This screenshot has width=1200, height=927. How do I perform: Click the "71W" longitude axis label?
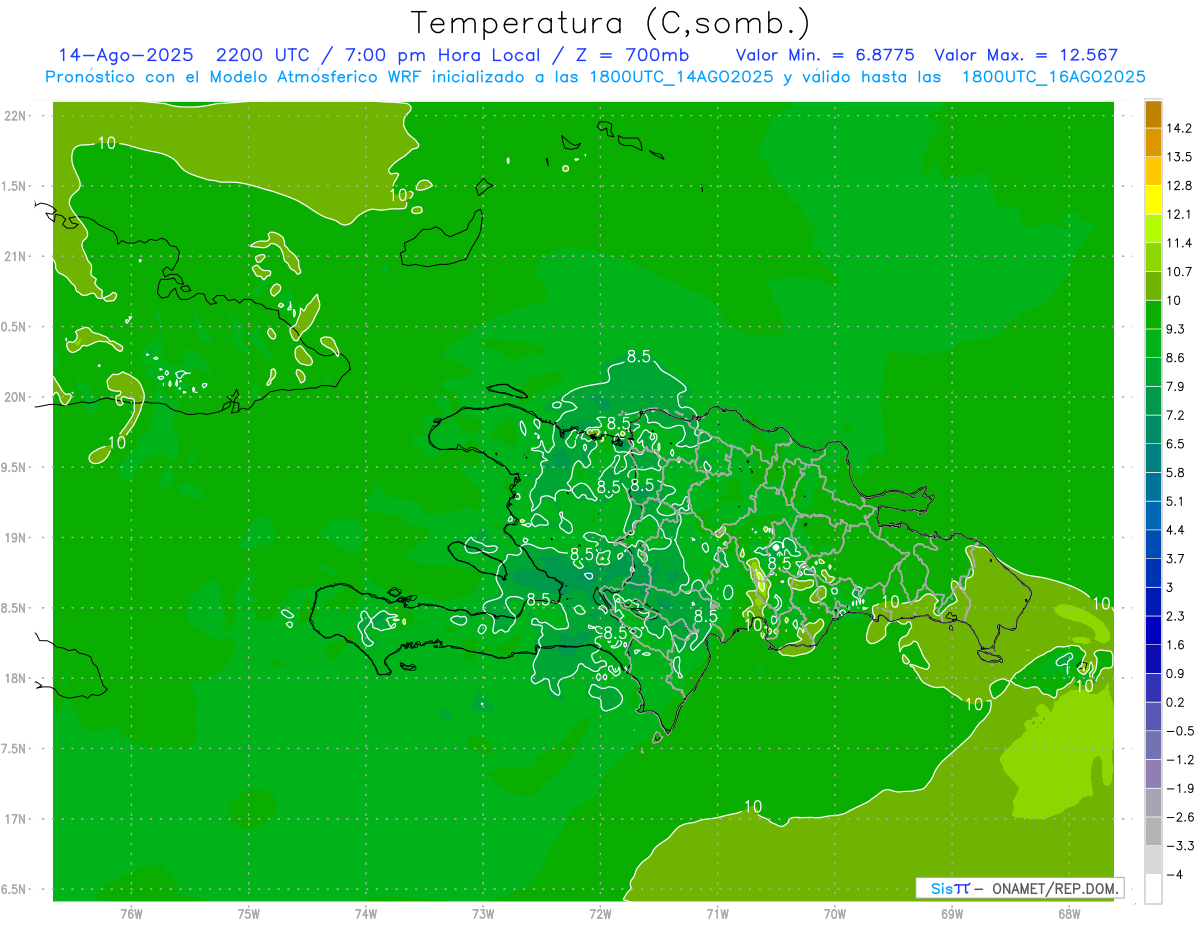click(x=717, y=914)
